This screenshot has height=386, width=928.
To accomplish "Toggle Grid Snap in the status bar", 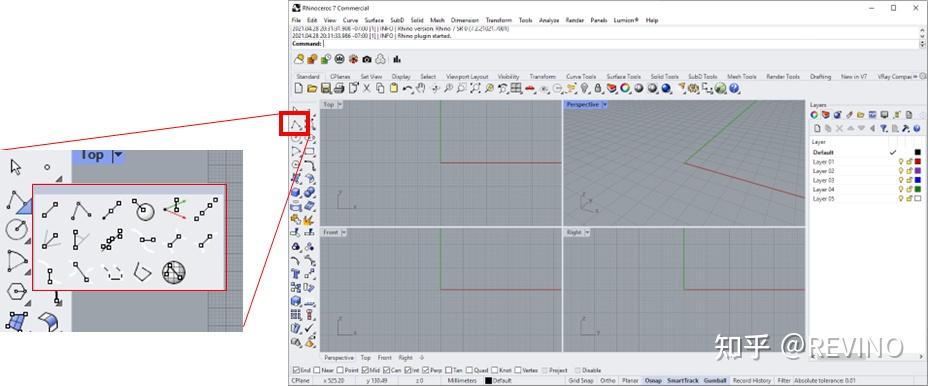I will click(581, 380).
